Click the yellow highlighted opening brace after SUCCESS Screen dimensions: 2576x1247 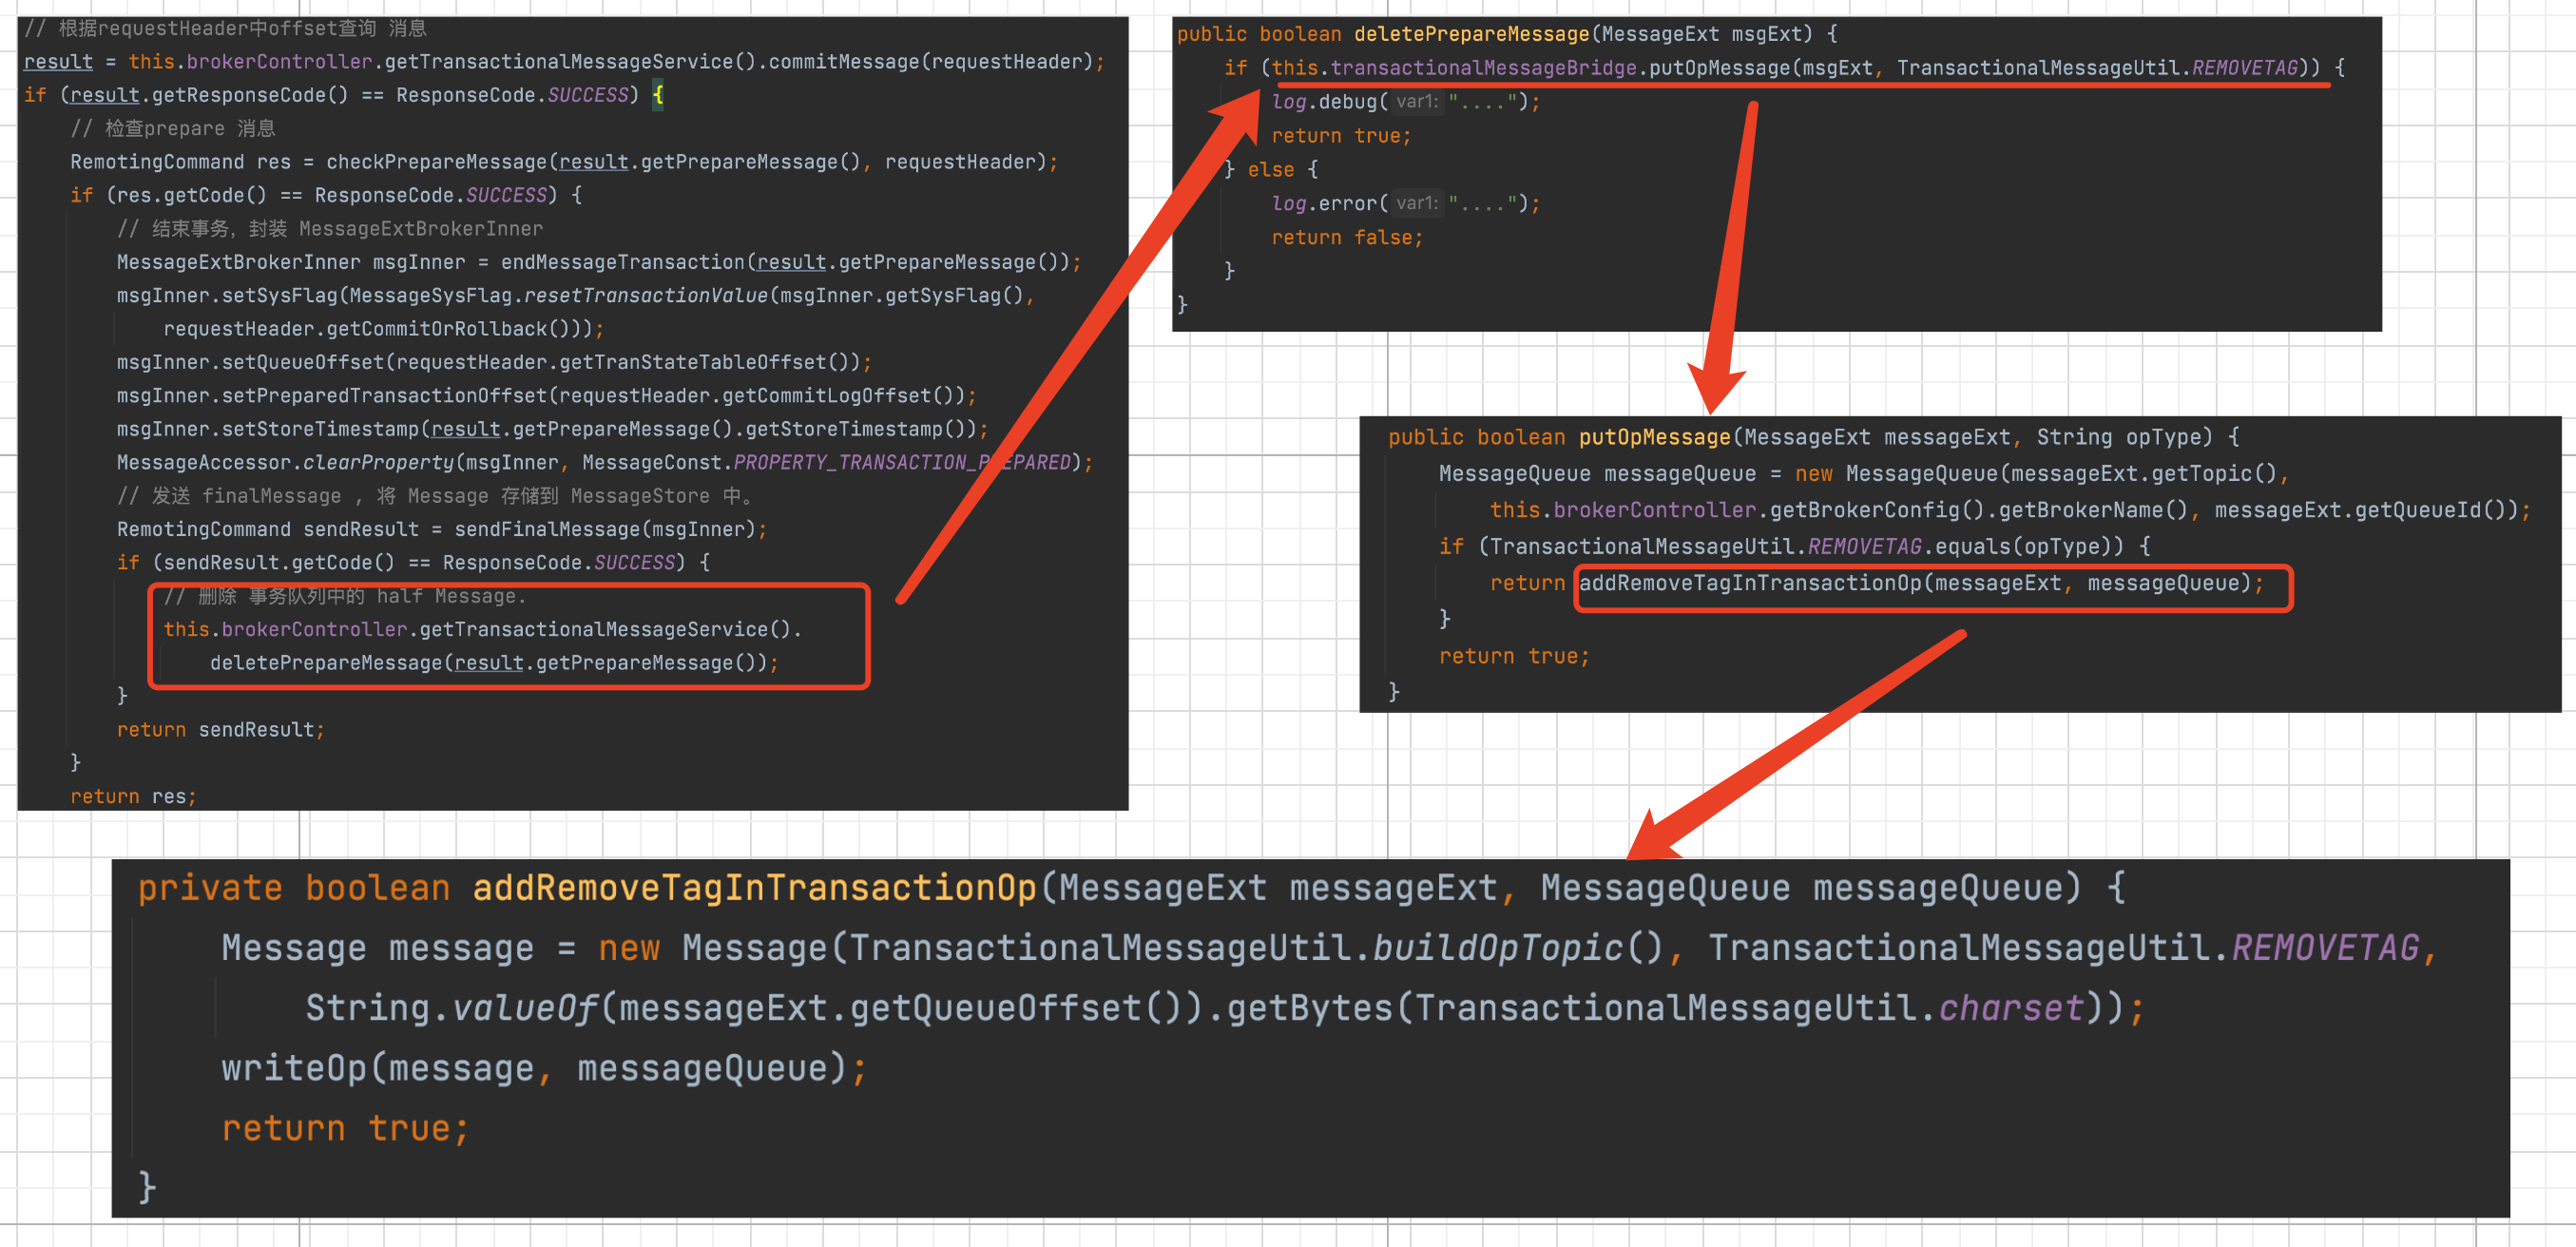pos(658,96)
